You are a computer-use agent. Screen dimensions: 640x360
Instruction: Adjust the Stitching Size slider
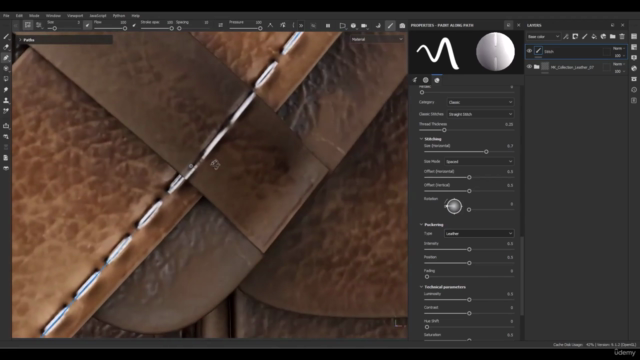pyautogui.click(x=469, y=151)
